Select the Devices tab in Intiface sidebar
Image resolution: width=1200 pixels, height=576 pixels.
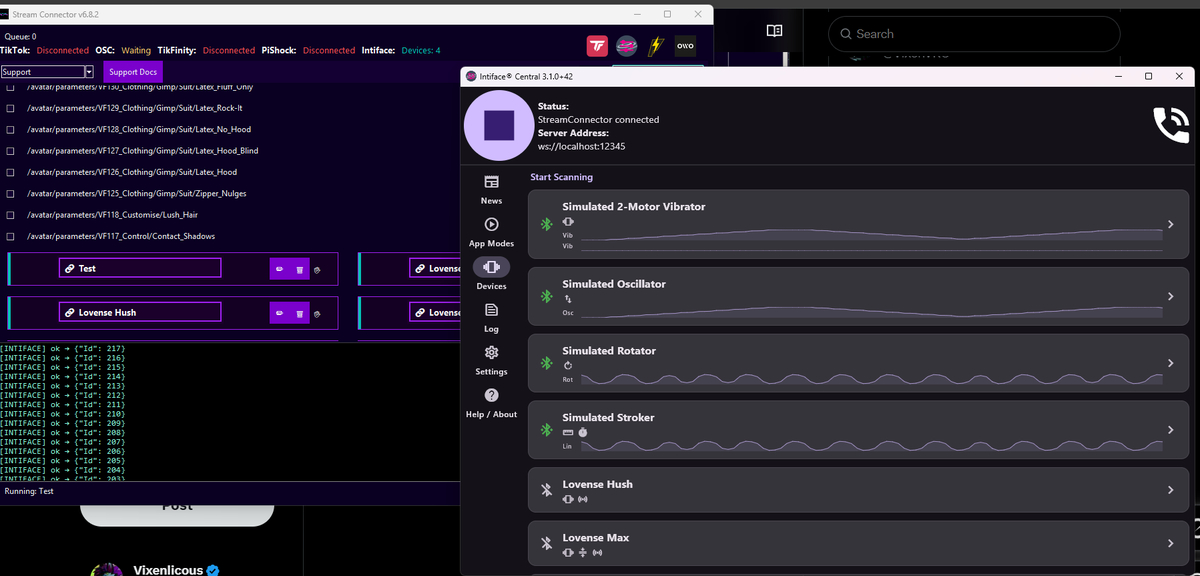point(492,274)
